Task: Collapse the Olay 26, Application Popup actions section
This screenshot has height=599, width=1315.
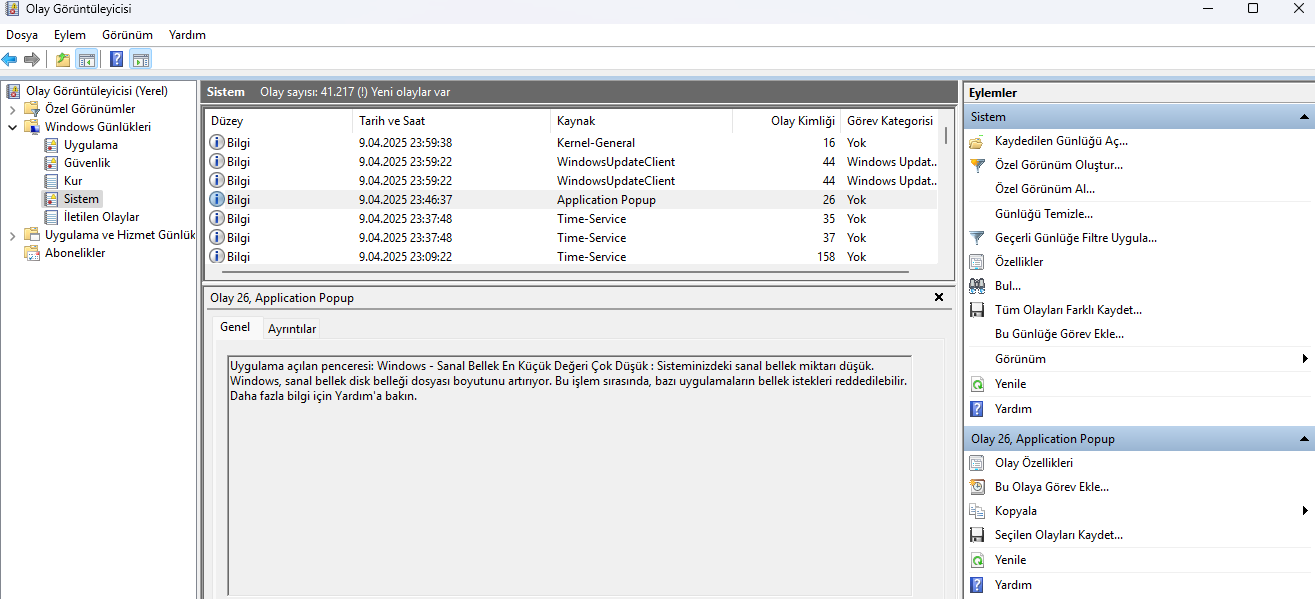Action: tap(1304, 439)
